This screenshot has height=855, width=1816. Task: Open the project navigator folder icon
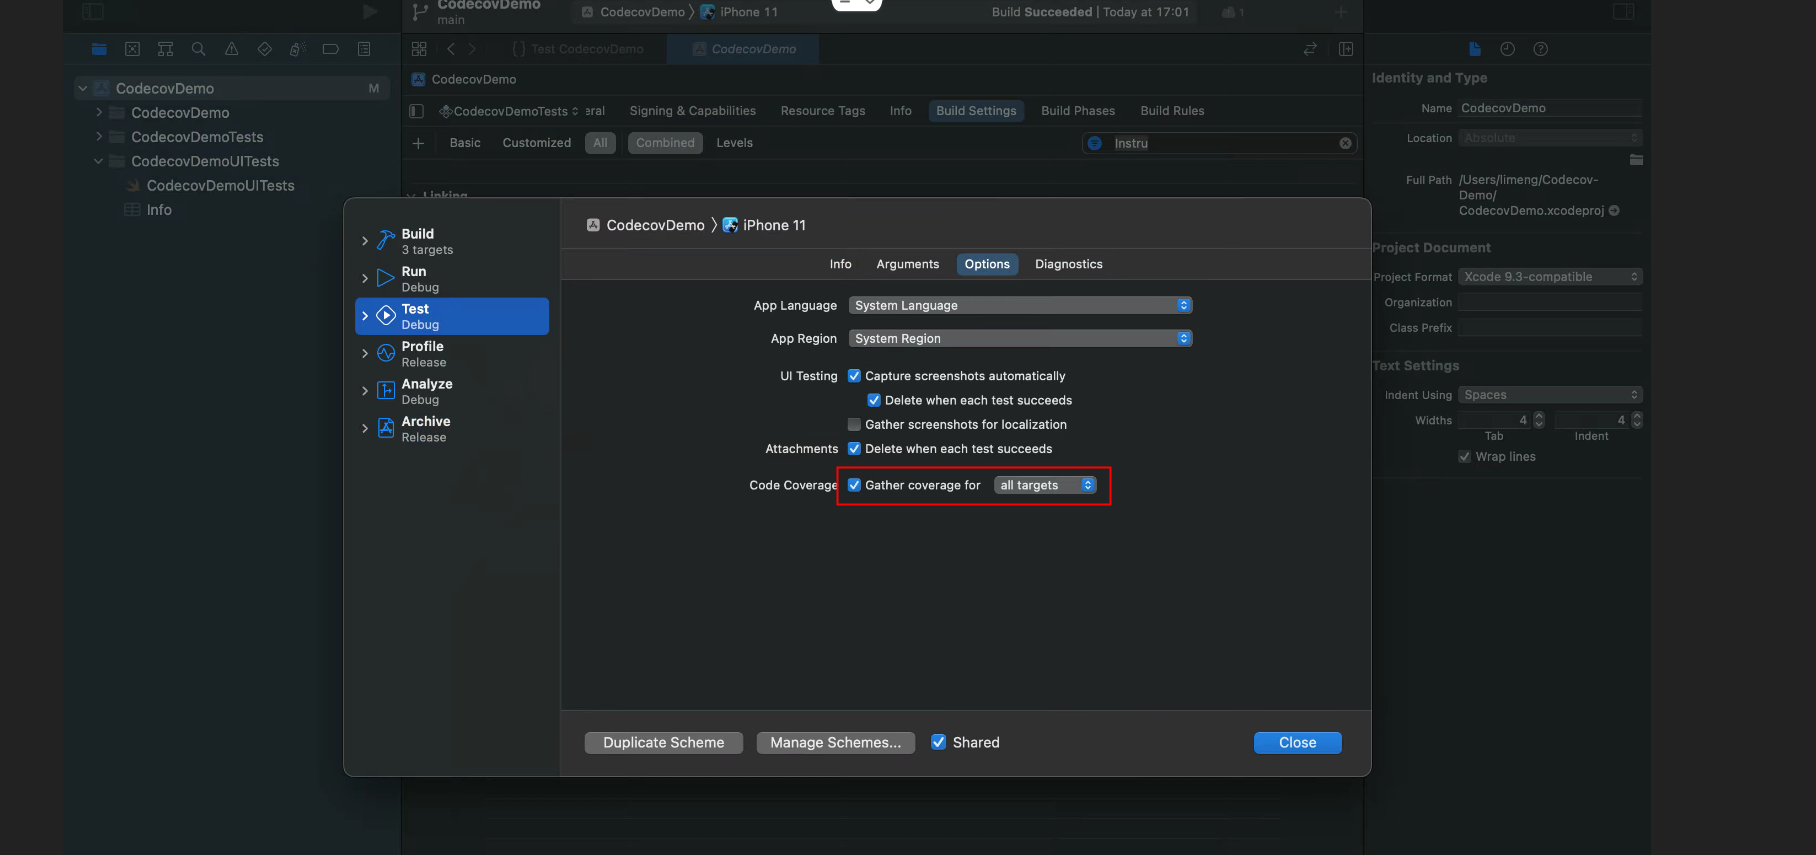tap(99, 49)
